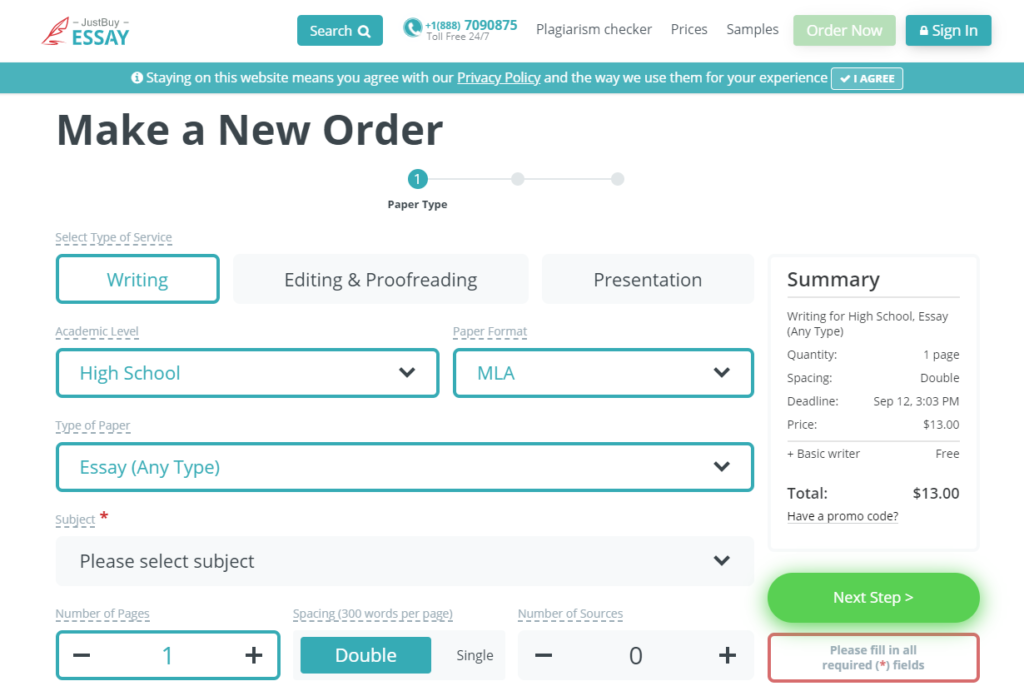Select Single spacing option

point(475,655)
